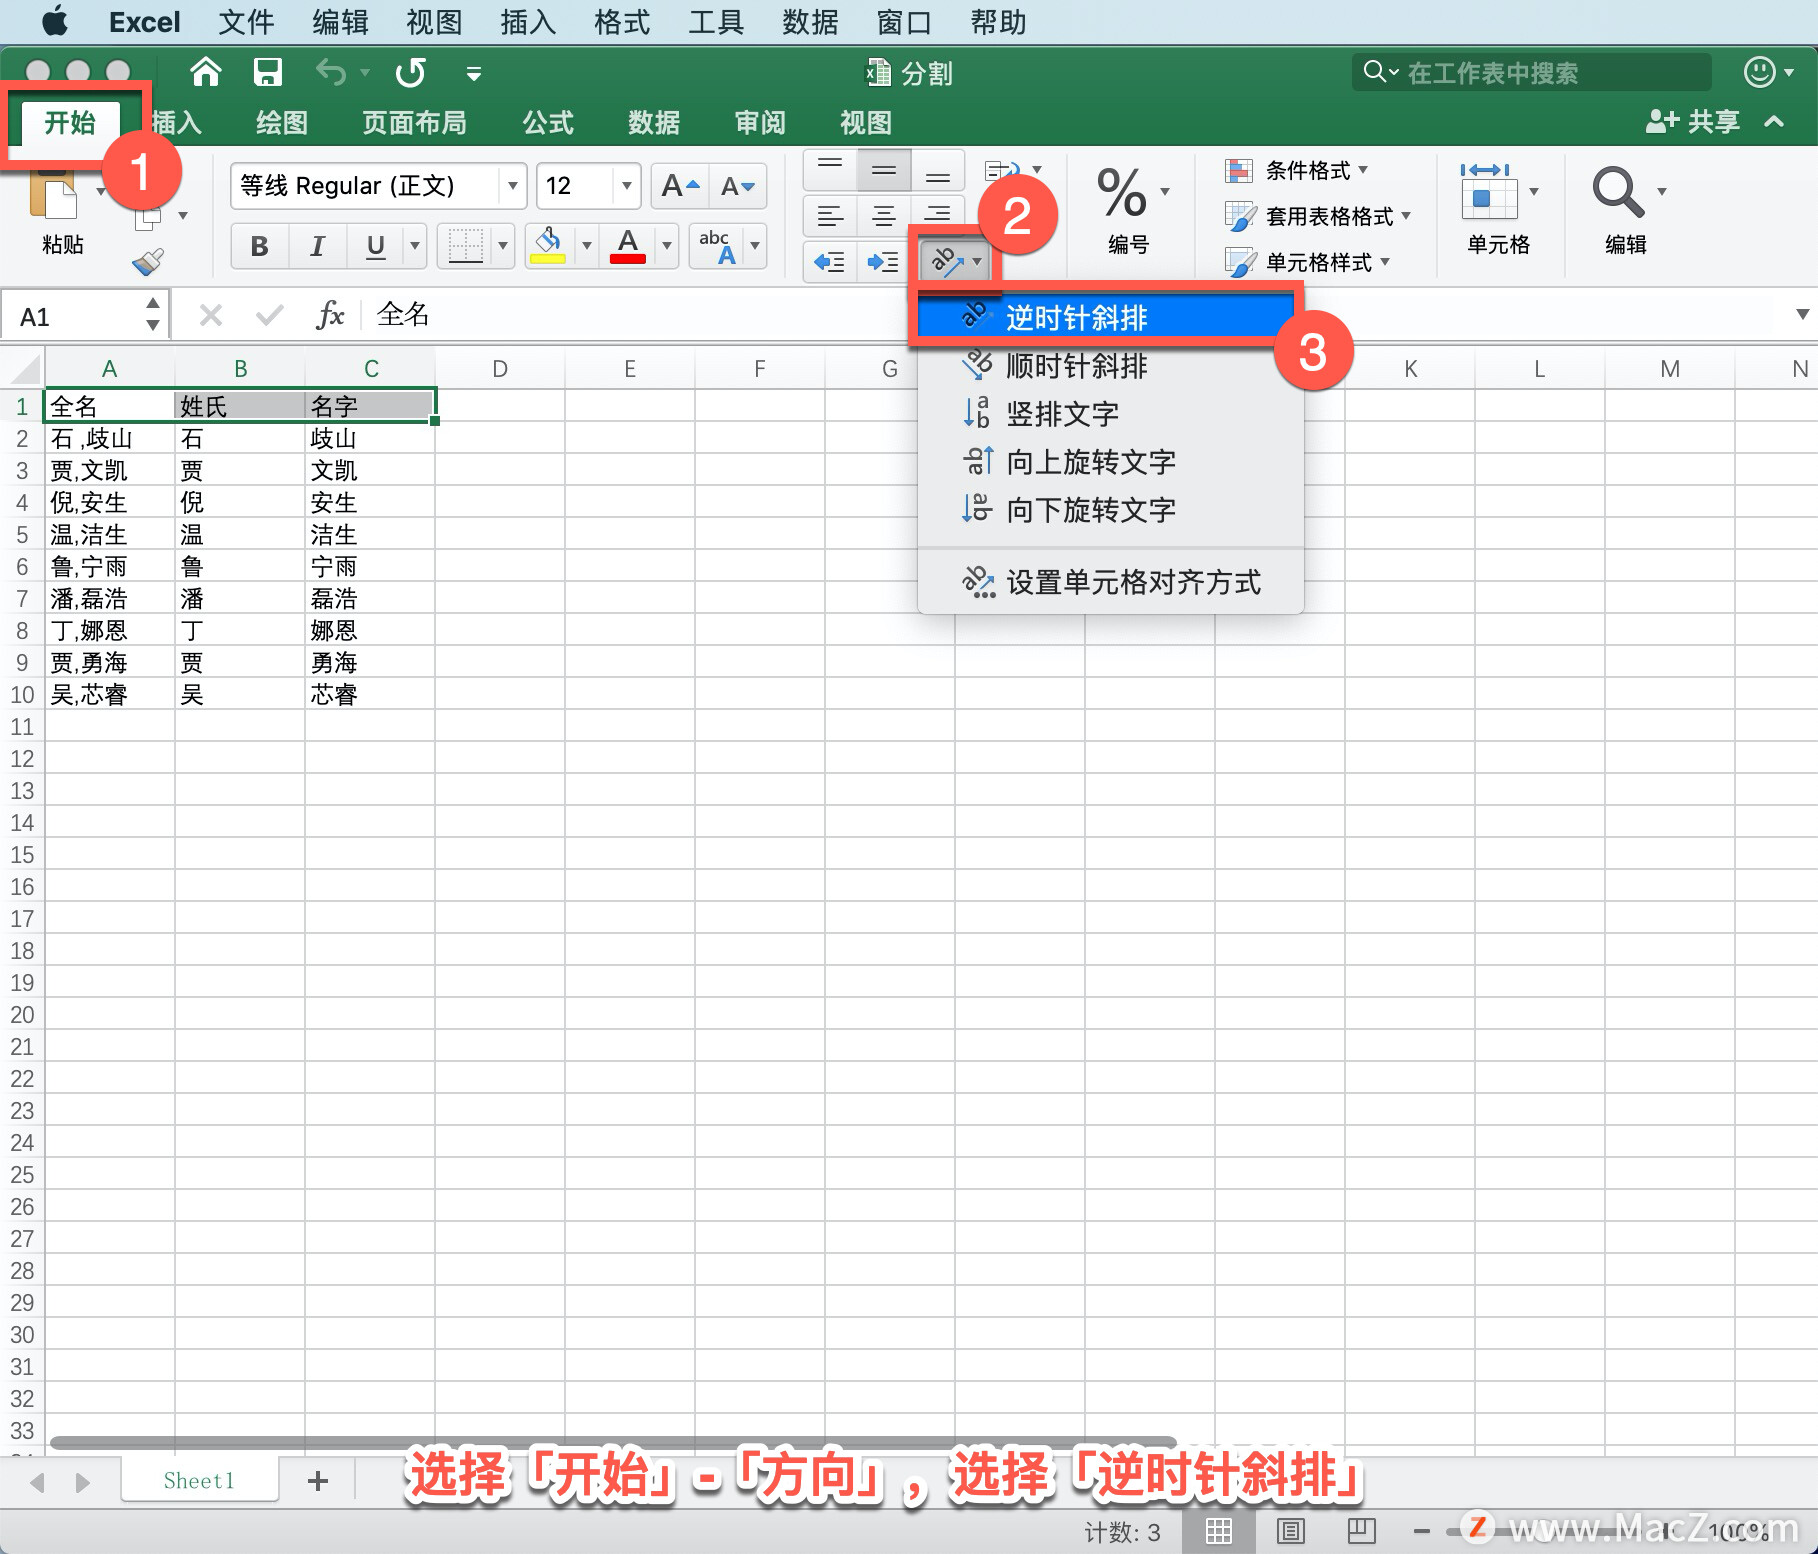Add a new sheet with plus
Viewport: 1818px width, 1554px height.
(318, 1481)
